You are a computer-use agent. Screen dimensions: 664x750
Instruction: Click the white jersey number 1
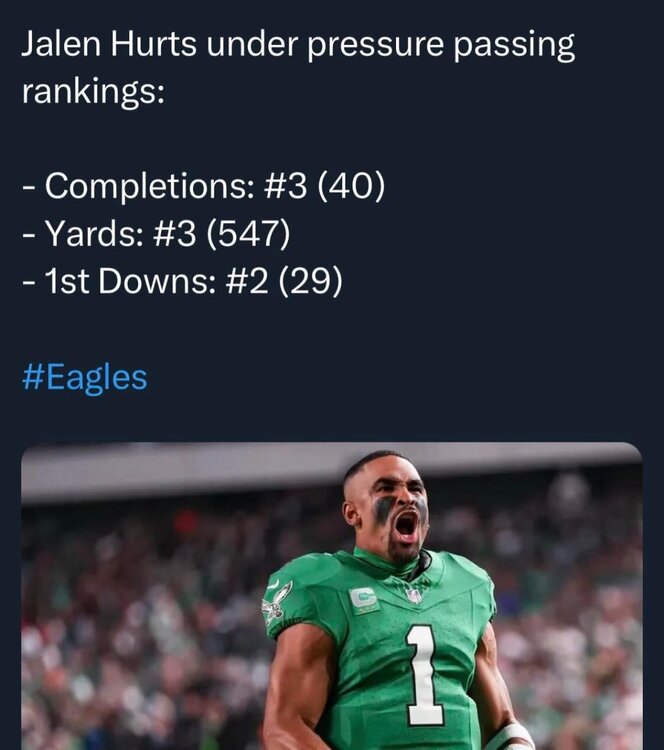point(426,673)
